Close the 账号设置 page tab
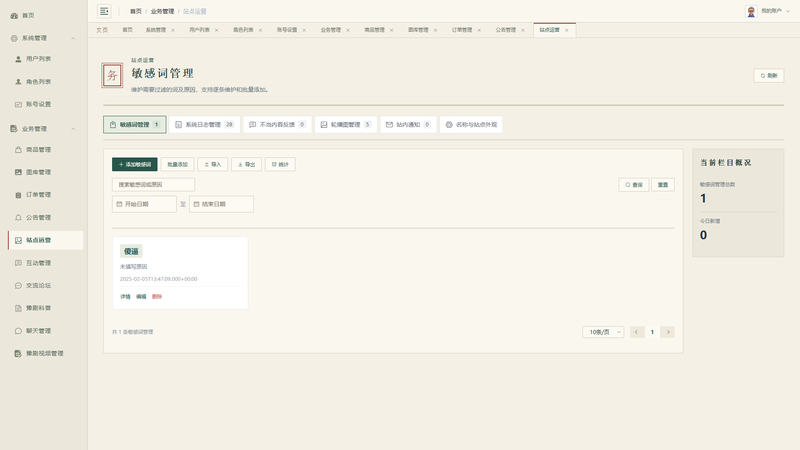Viewport: 800px width, 450px height. pyautogui.click(x=304, y=31)
